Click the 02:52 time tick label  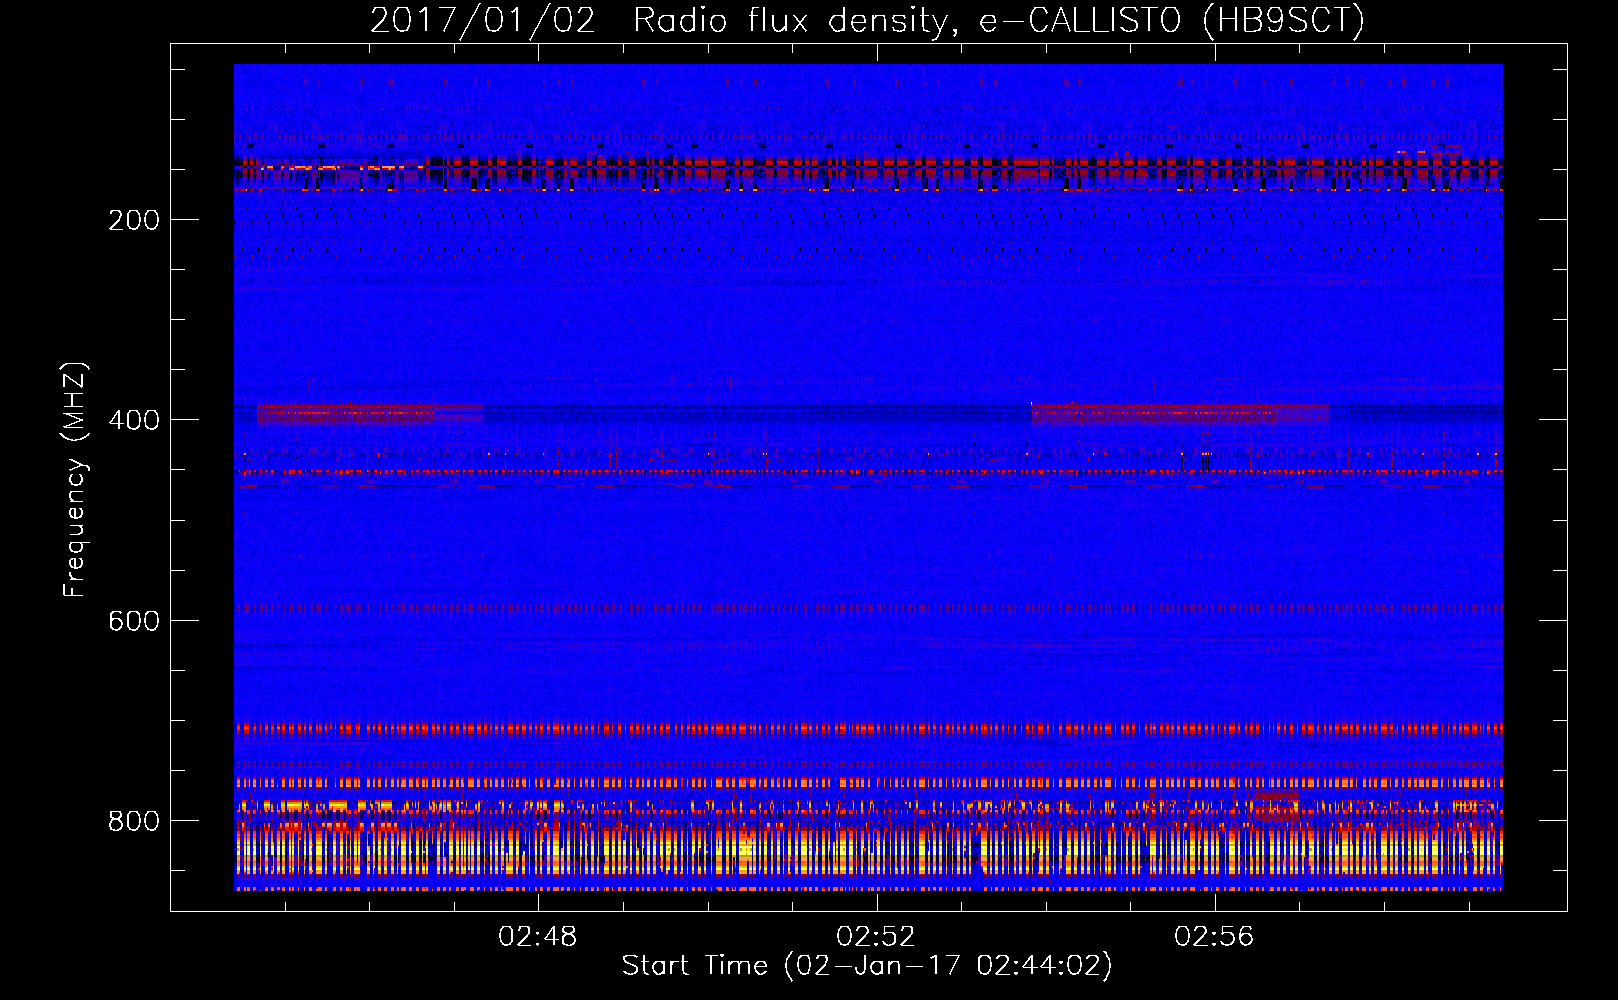coord(876,936)
